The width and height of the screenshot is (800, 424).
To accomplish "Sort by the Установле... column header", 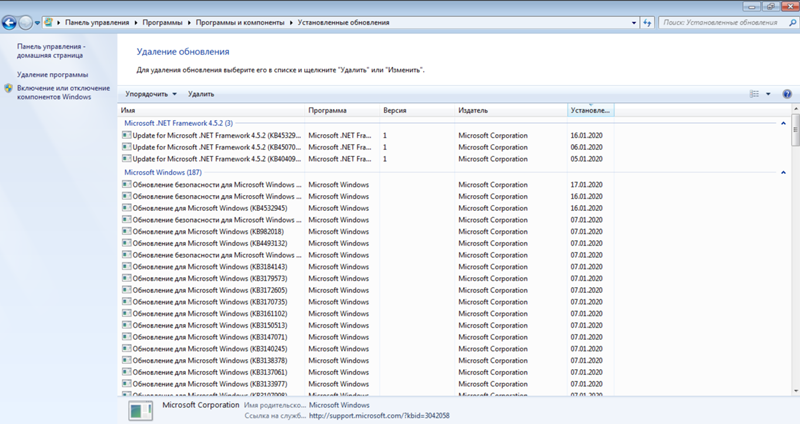I will (590, 110).
